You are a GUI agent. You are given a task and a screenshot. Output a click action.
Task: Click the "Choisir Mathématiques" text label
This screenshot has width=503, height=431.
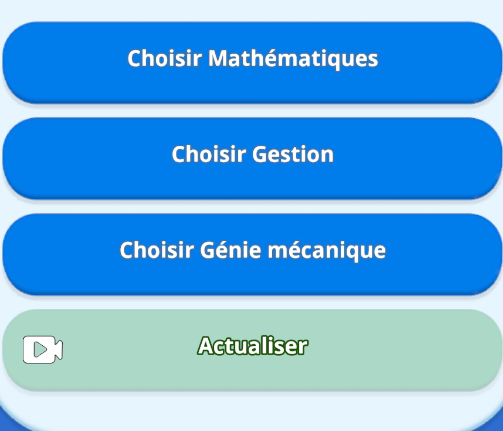(x=253, y=58)
